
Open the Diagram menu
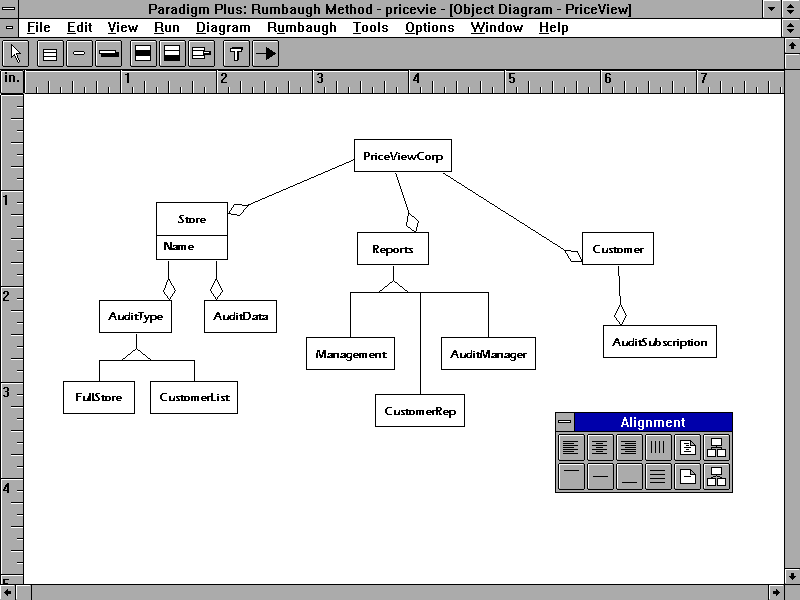pos(223,28)
